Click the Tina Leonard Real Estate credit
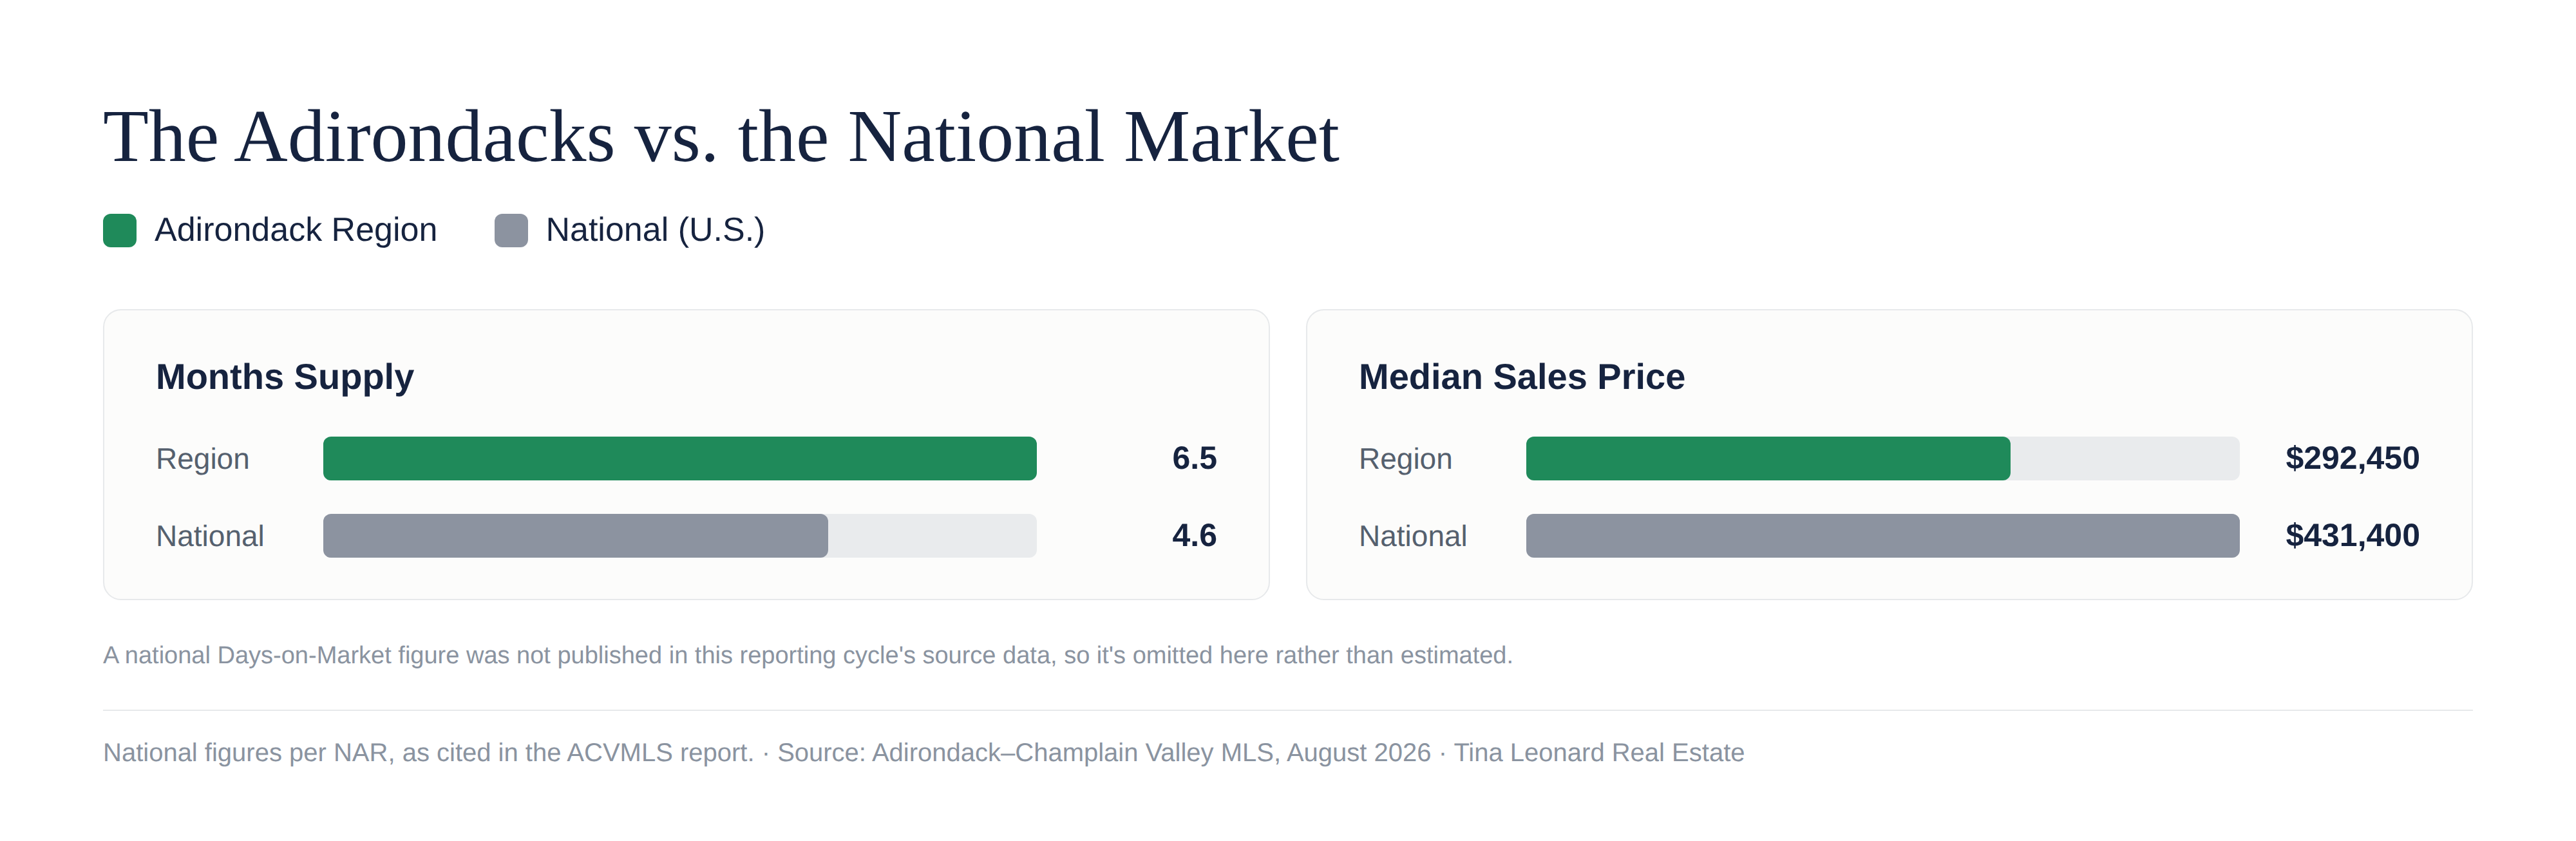Image resolution: width=2576 pixels, height=841 pixels. click(x=1599, y=752)
